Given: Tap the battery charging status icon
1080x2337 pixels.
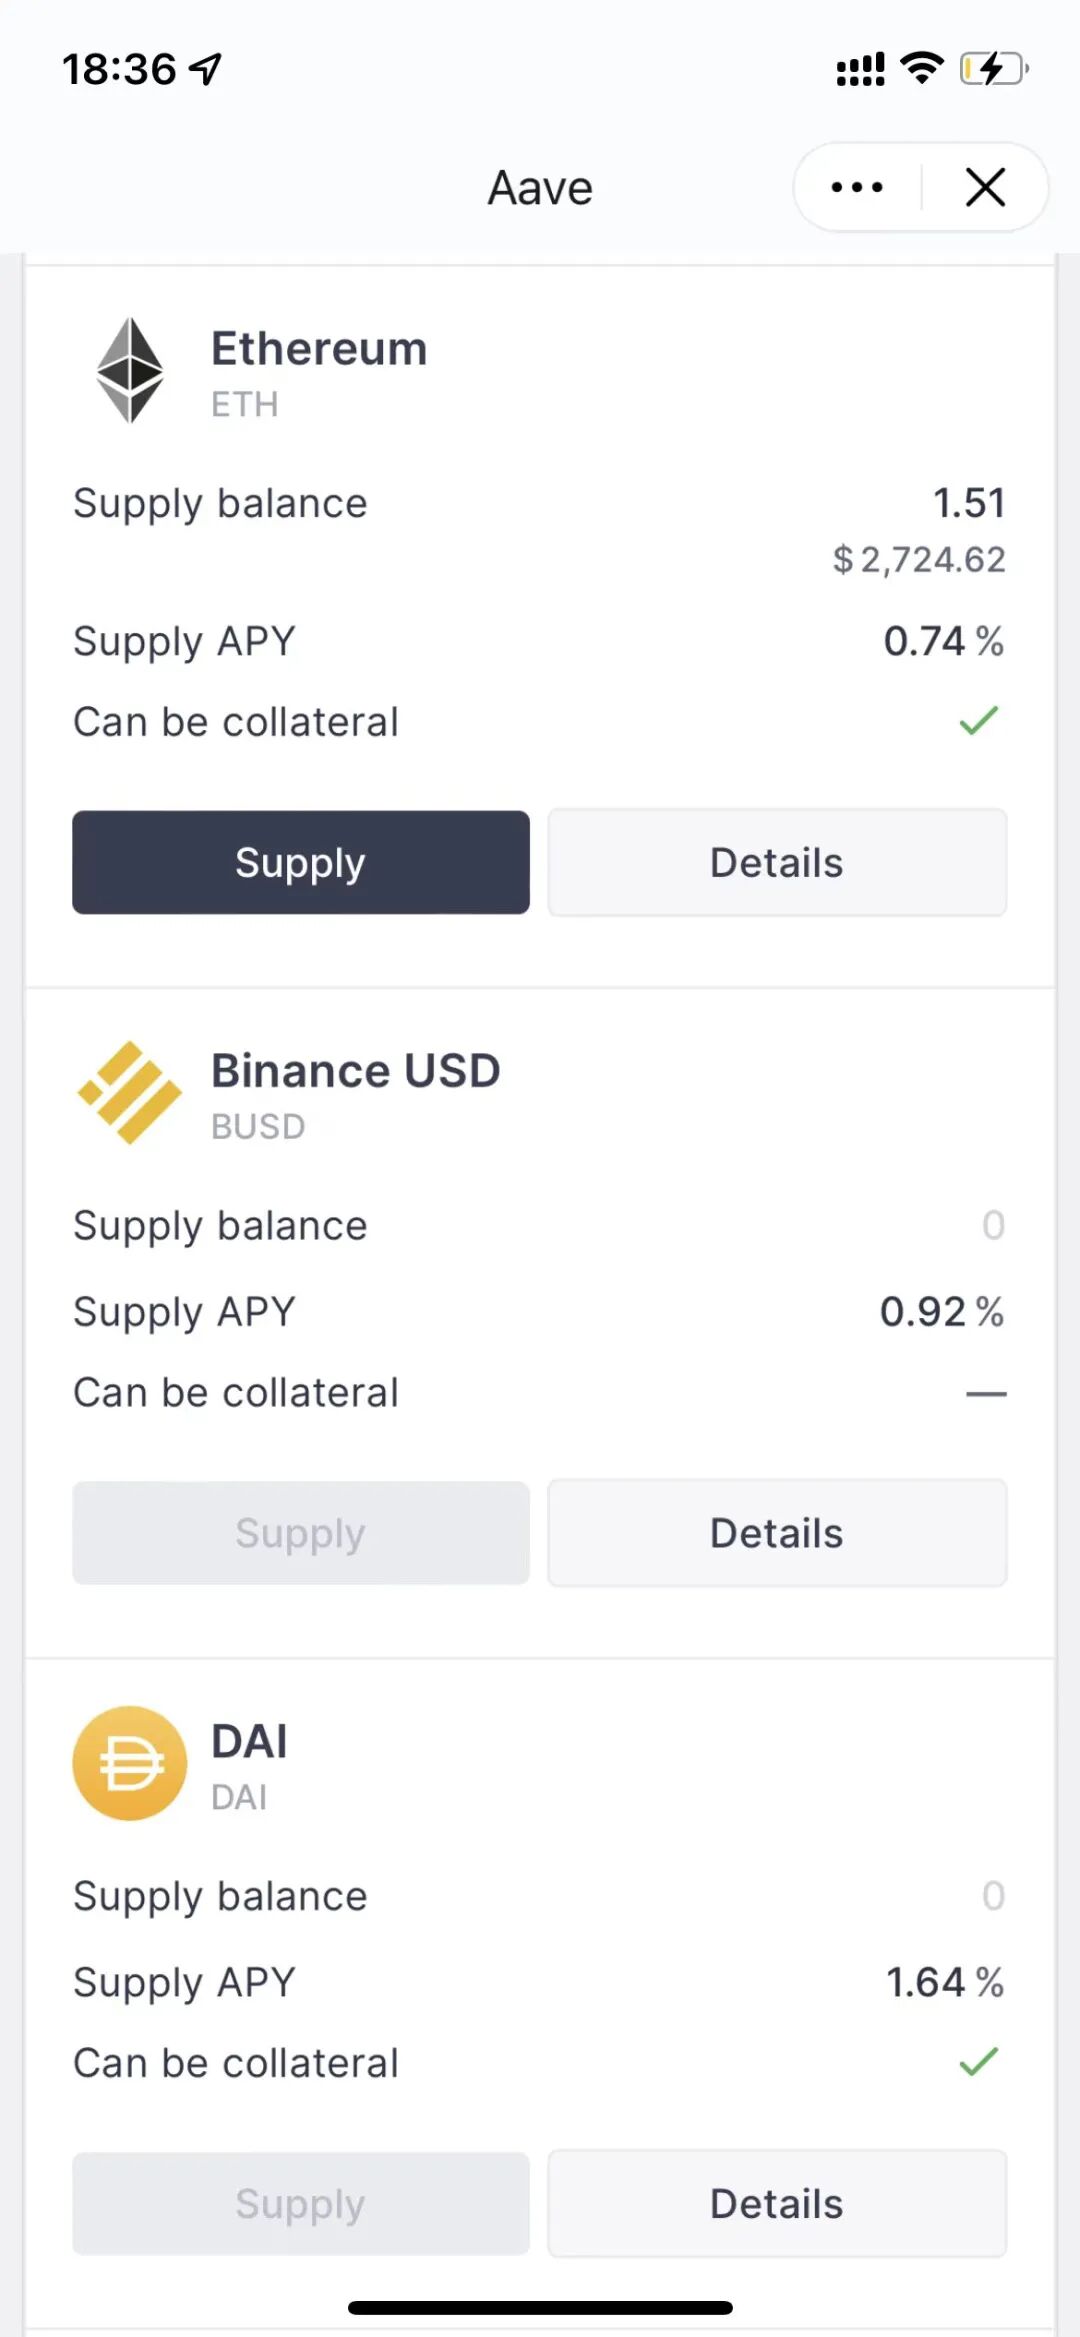Looking at the screenshot, I should click(993, 69).
